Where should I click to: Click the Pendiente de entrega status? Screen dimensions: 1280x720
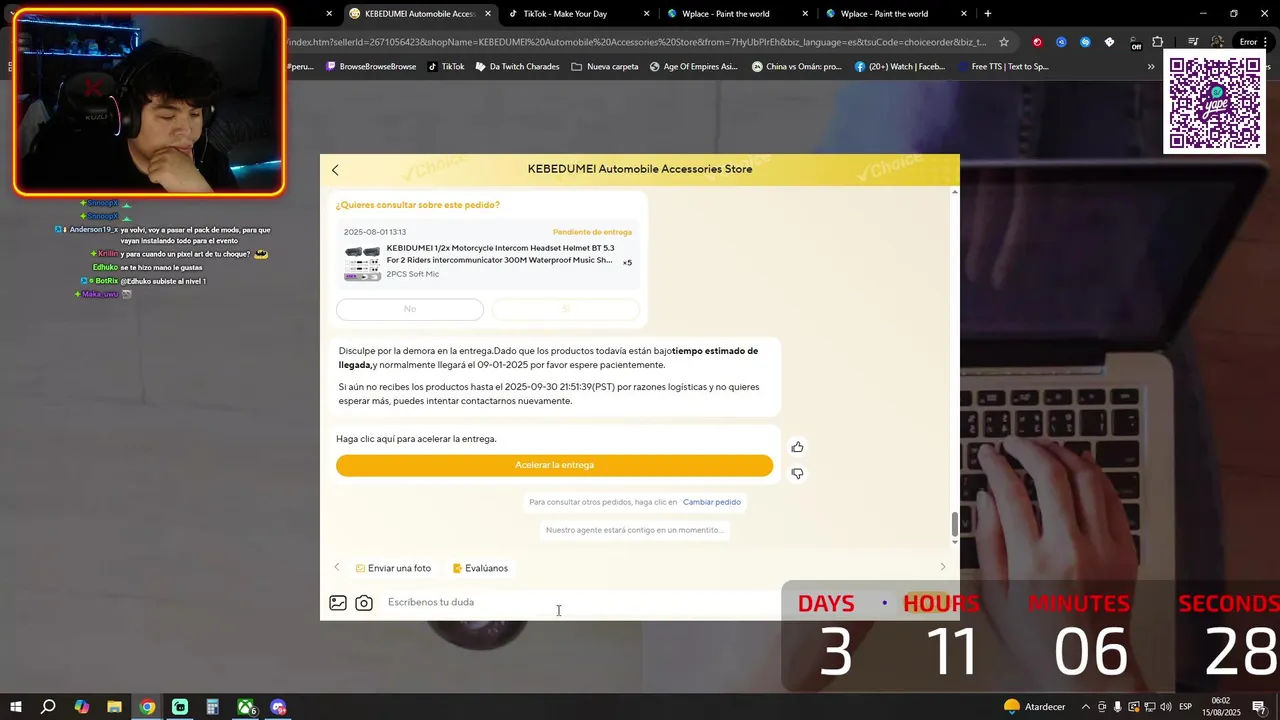(x=592, y=232)
